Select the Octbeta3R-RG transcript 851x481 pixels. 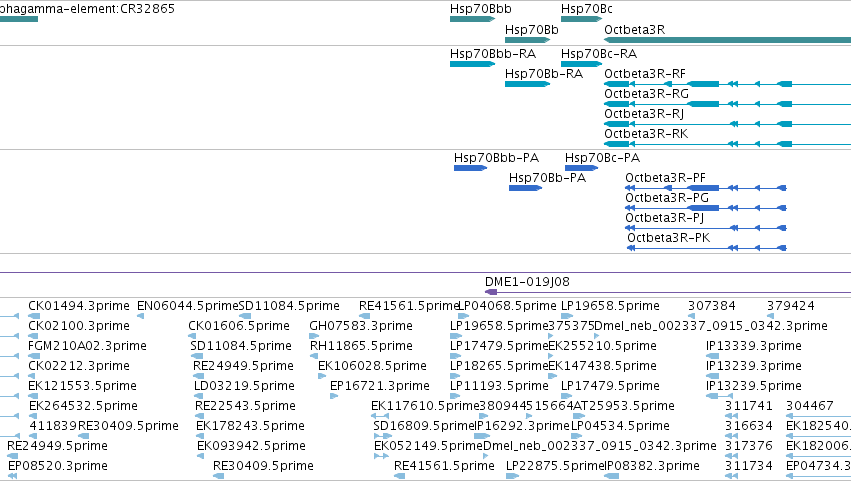click(x=646, y=94)
